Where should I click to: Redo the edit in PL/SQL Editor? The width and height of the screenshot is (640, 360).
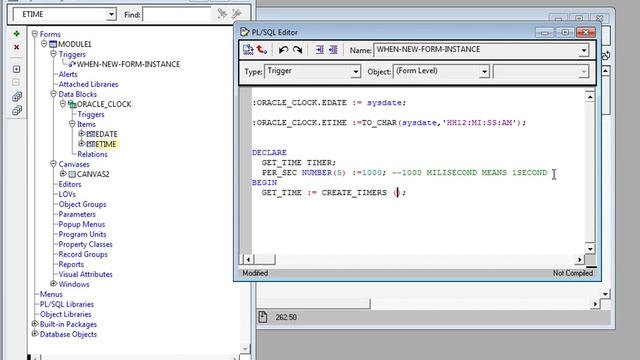point(298,50)
